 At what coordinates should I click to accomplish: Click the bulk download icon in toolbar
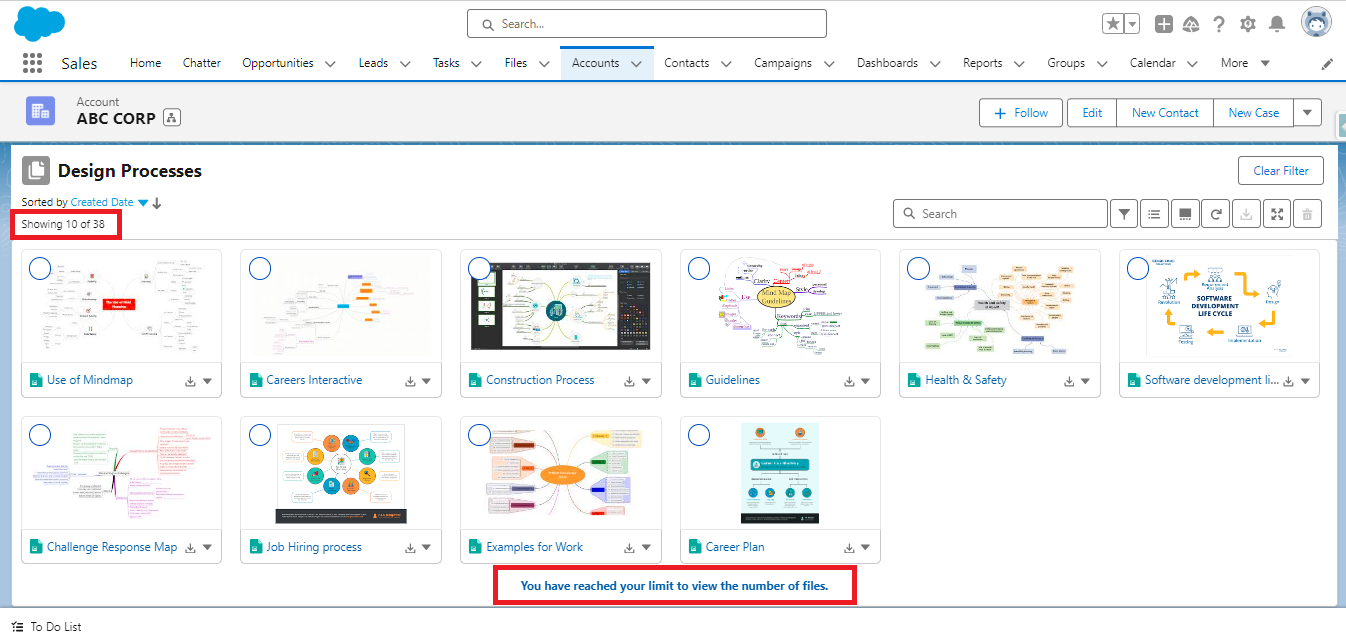click(1246, 213)
